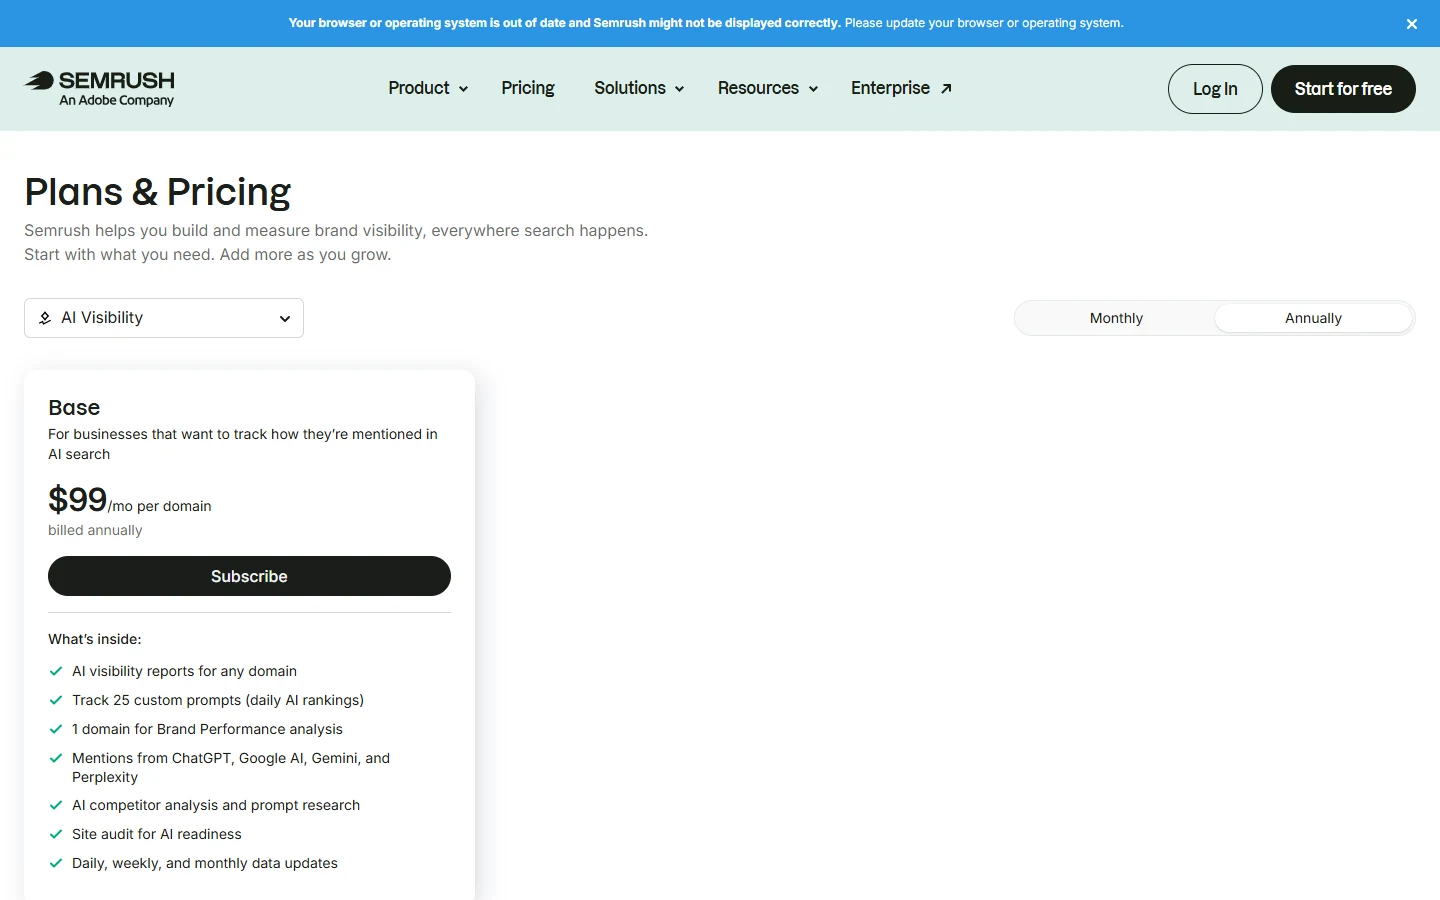Click the checkmark beside Mentions from ChatGPT
1440x900 pixels.
[56, 758]
